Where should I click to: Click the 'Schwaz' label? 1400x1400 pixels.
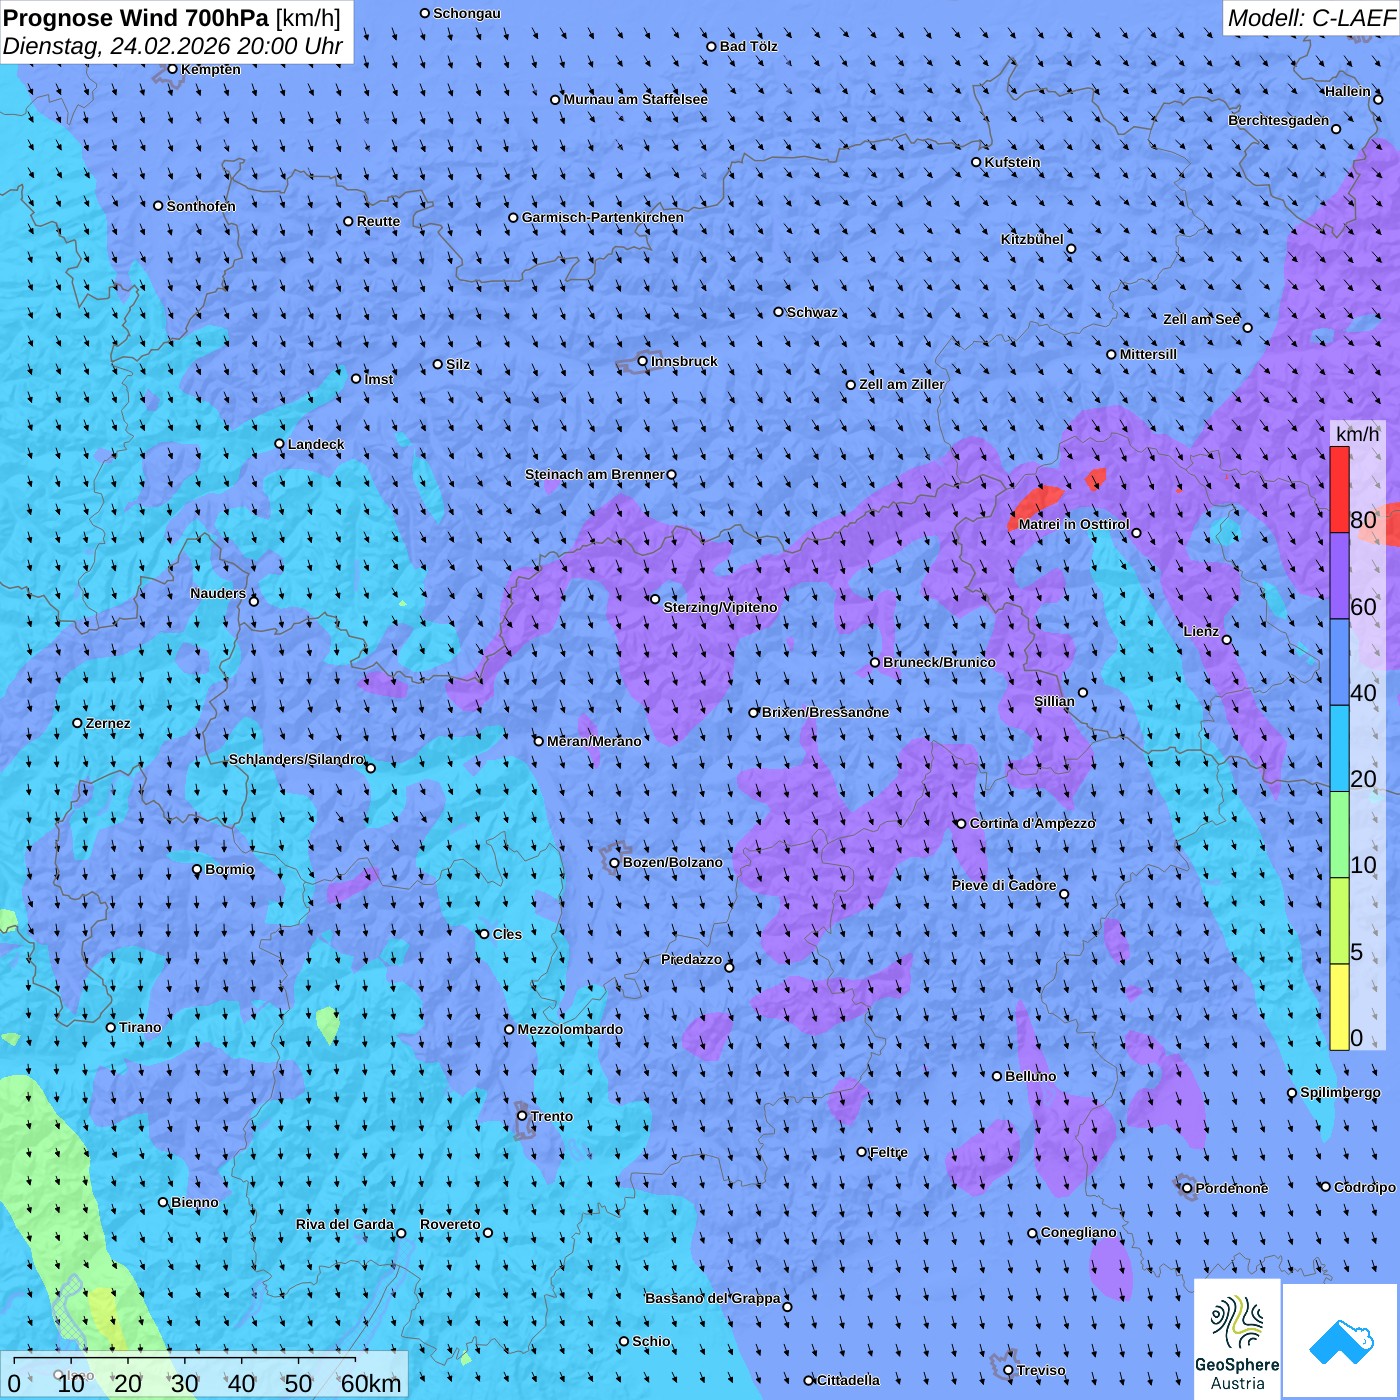coord(812,312)
